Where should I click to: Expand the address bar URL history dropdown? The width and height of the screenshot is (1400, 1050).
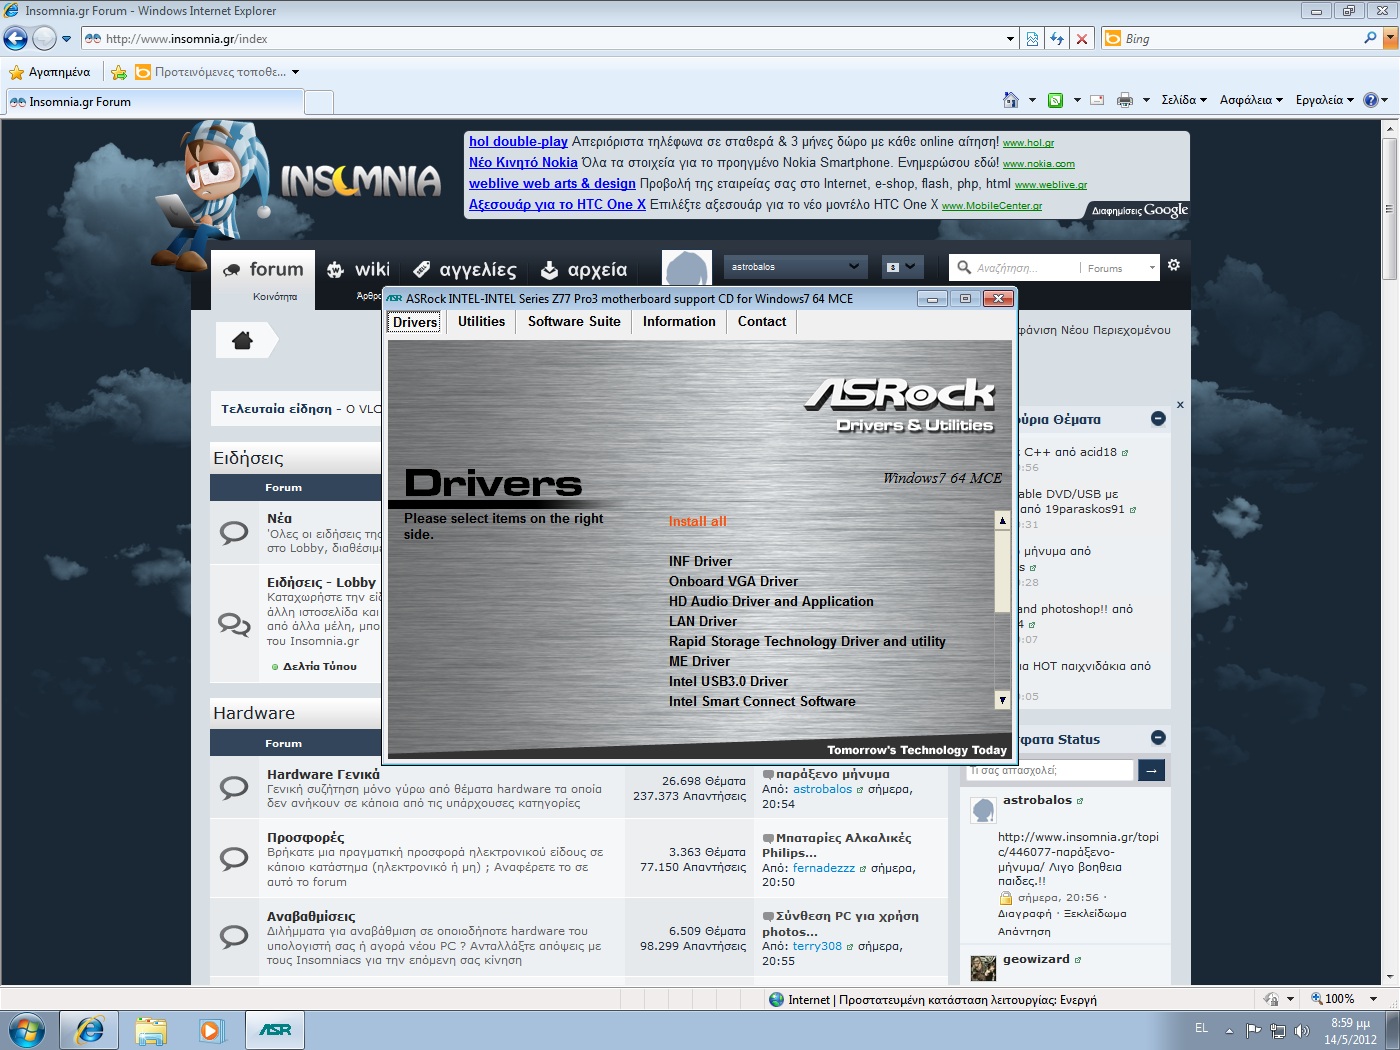[x=1010, y=39]
